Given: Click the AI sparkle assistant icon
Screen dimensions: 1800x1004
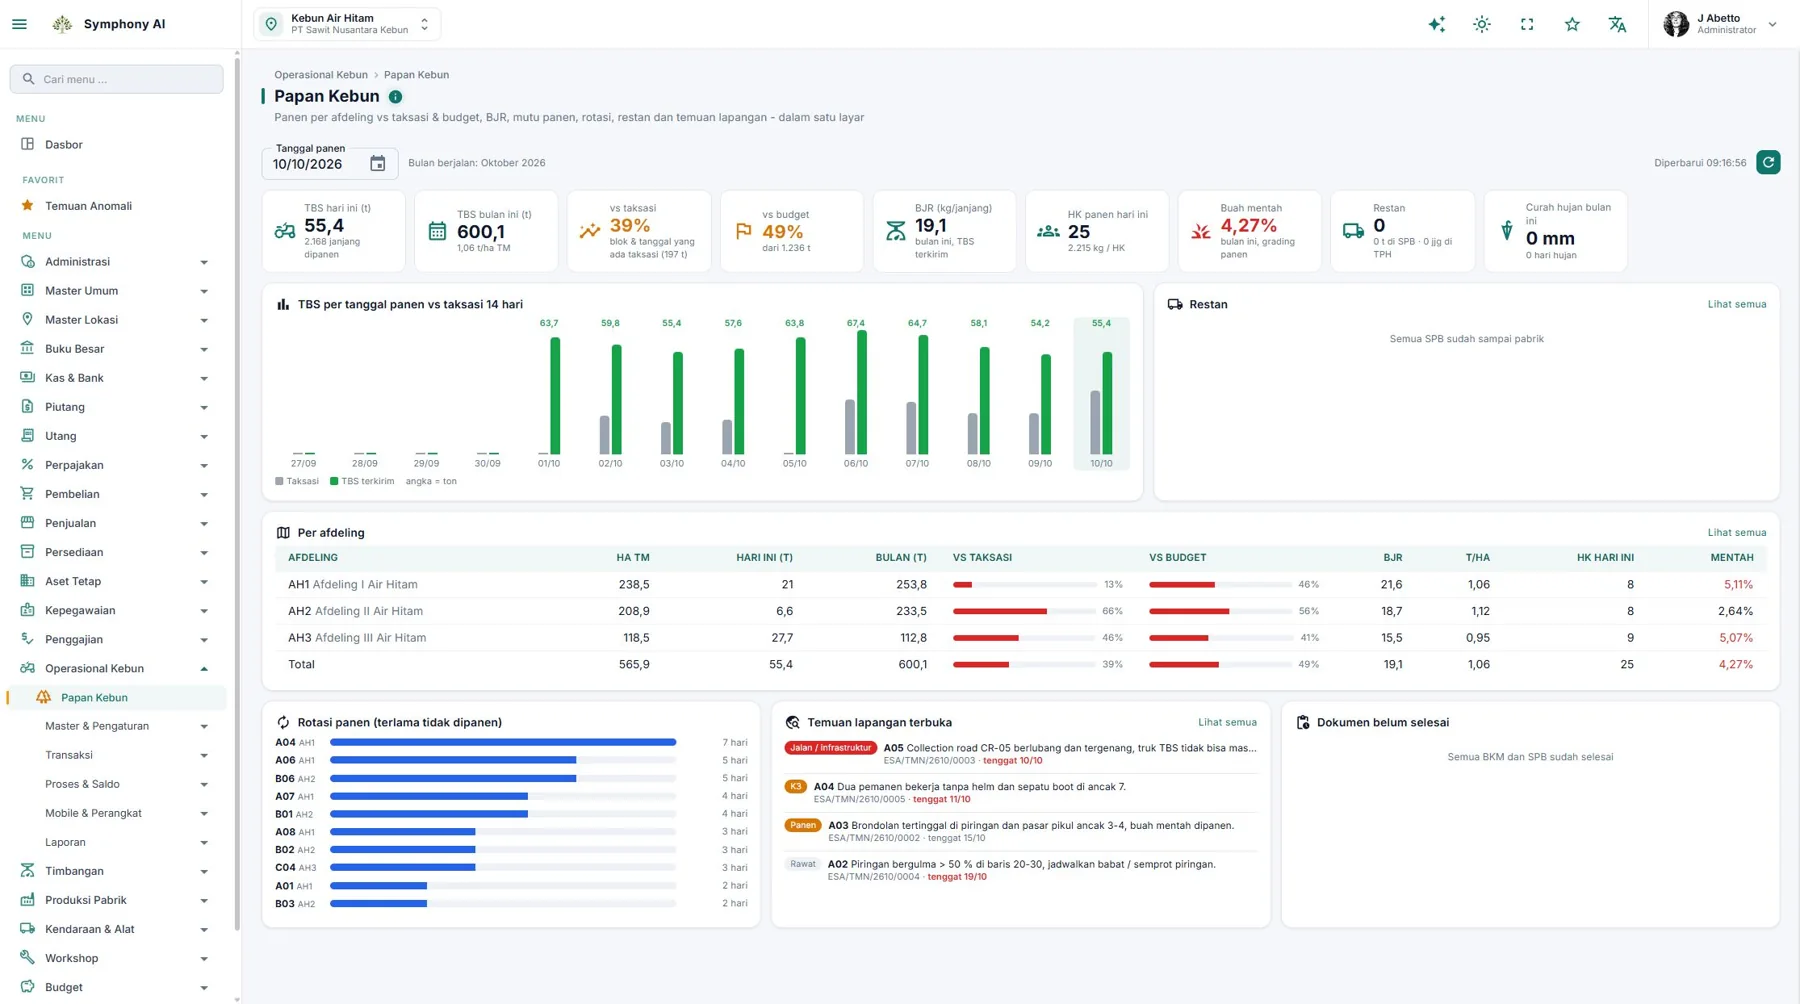Looking at the screenshot, I should 1436,24.
